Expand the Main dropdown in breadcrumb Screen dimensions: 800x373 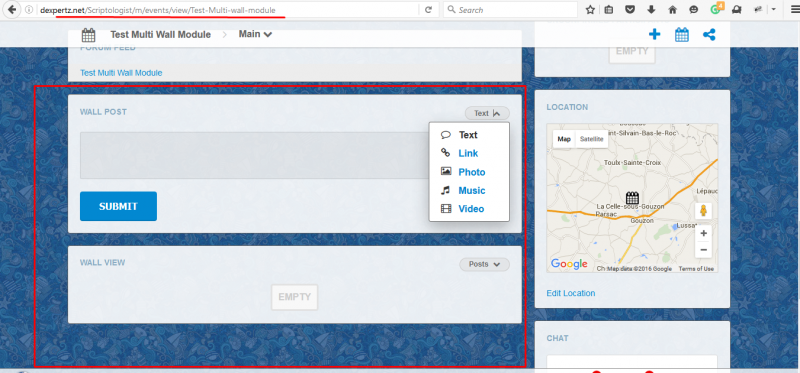tap(255, 34)
